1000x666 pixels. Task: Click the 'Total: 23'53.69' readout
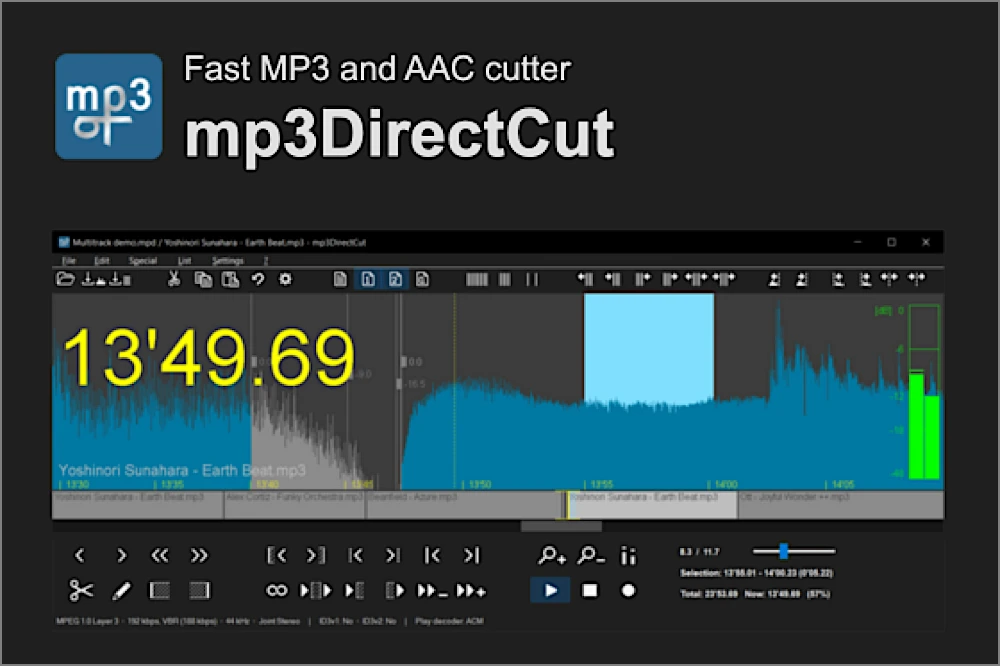pos(709,594)
